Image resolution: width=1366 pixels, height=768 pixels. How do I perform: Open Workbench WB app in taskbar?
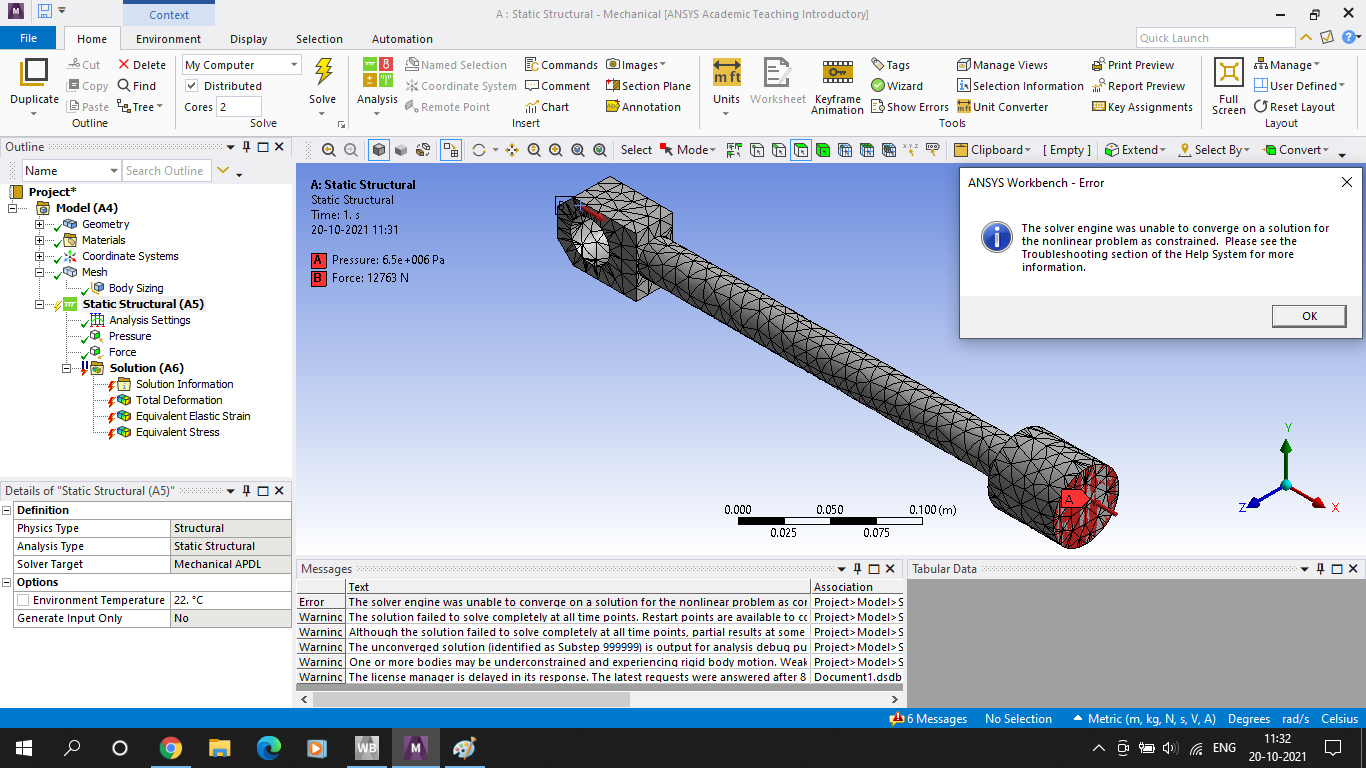coord(366,748)
